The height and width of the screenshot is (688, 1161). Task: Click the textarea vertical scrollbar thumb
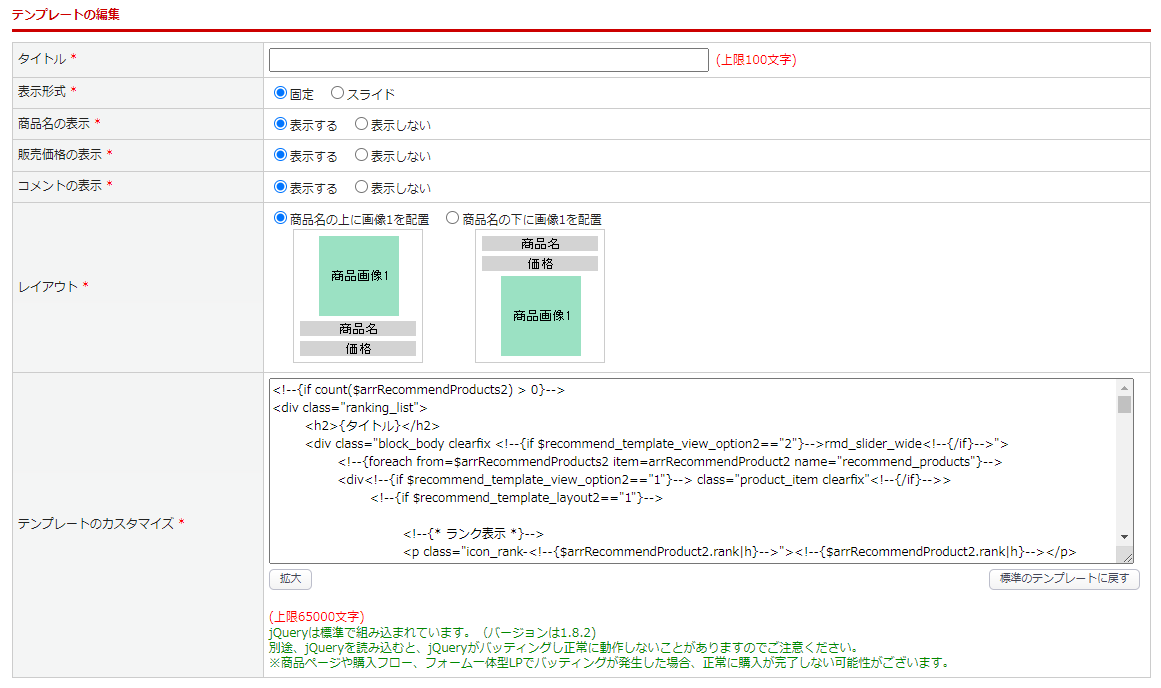tap(1125, 405)
